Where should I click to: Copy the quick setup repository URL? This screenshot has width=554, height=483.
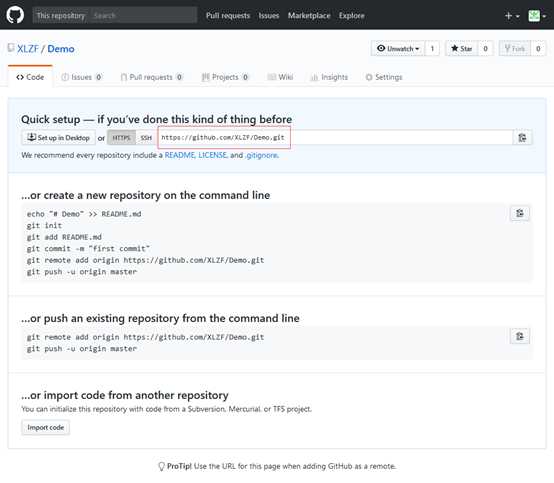pos(522,138)
